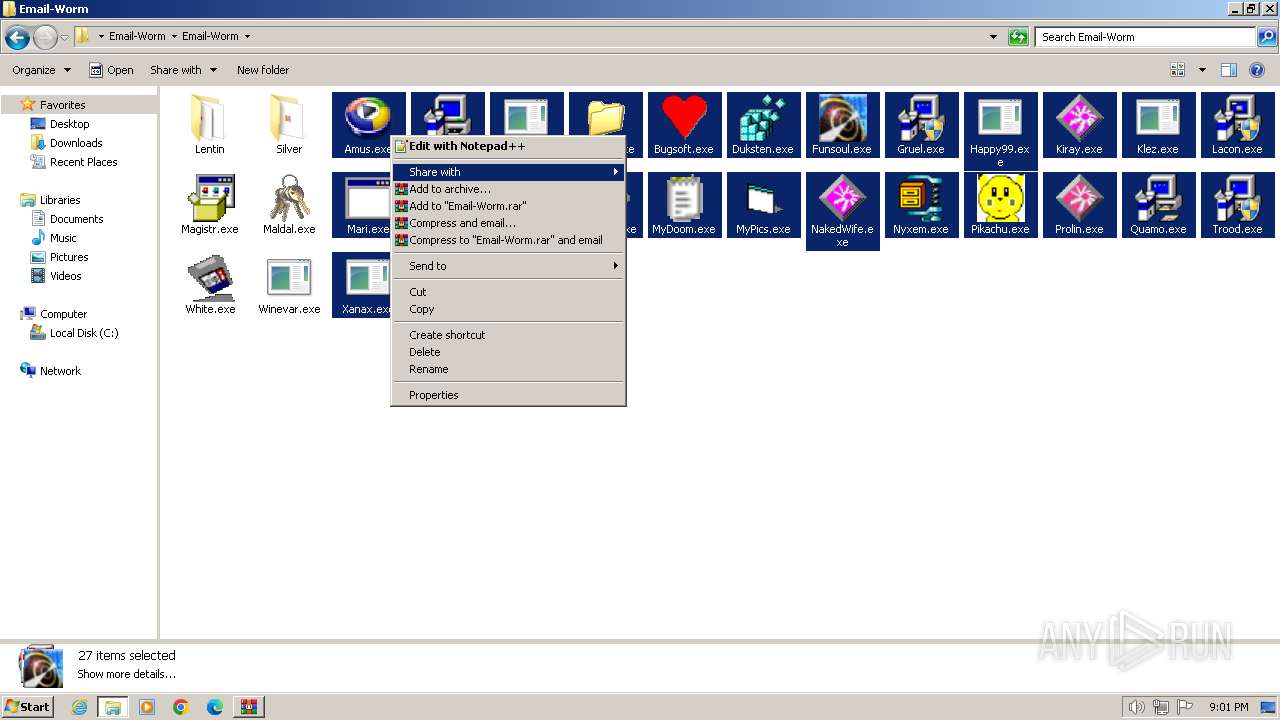Open the Help question mark icon
1280x720 pixels.
coord(1257,70)
